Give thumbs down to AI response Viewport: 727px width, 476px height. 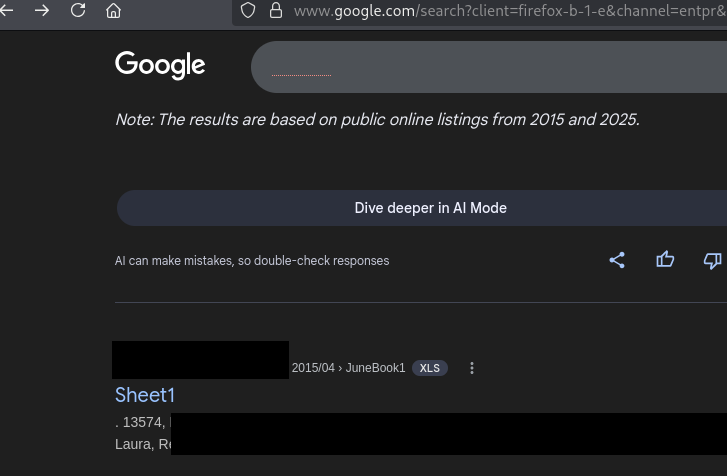713,260
